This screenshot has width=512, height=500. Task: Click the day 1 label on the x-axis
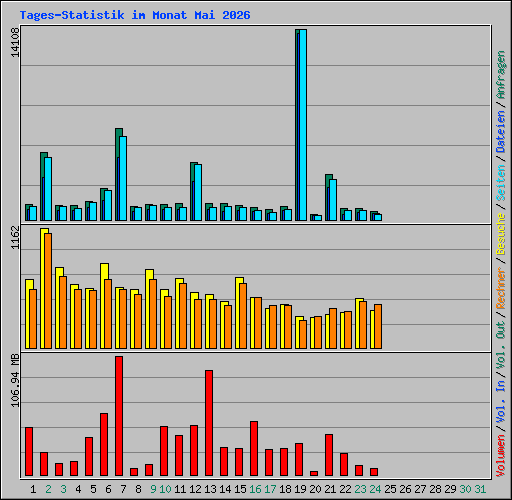(33, 489)
